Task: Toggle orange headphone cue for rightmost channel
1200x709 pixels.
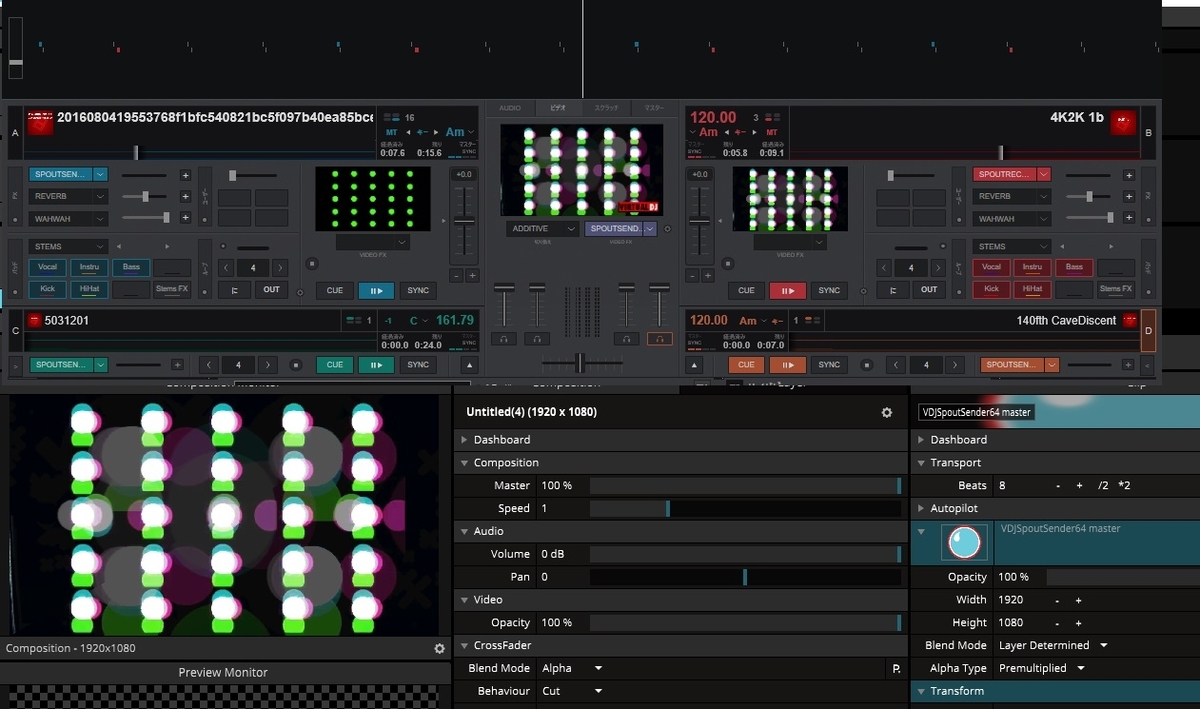Action: pos(659,339)
